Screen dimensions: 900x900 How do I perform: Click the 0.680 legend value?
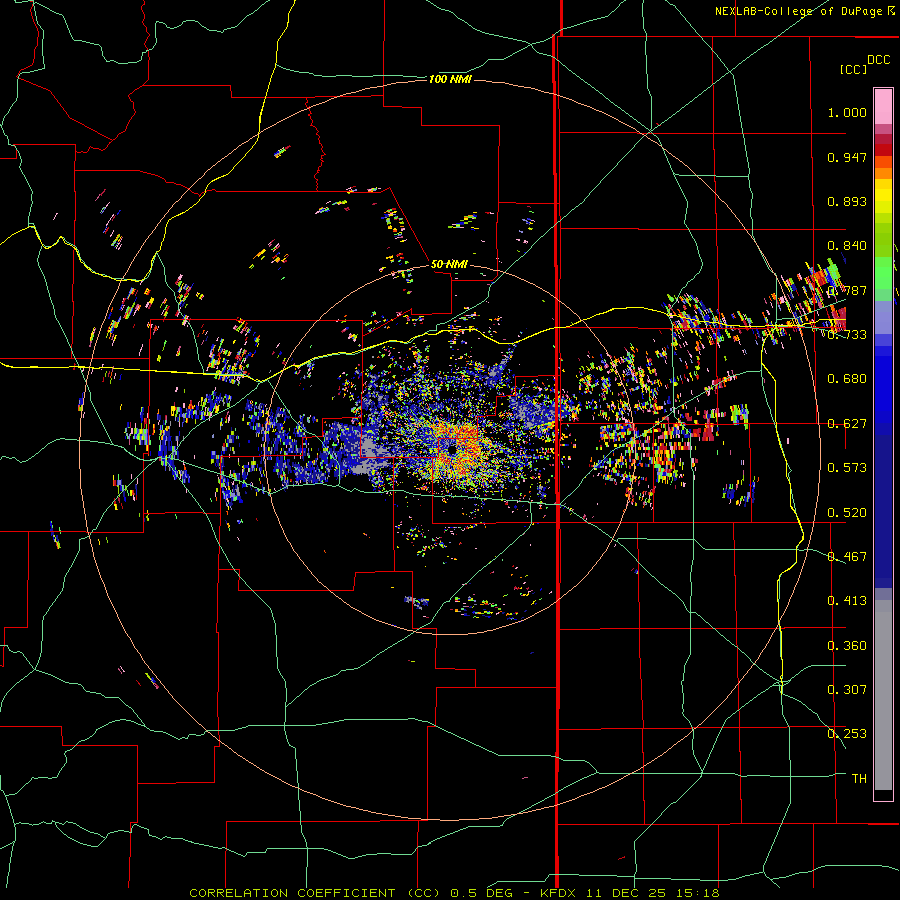847,379
